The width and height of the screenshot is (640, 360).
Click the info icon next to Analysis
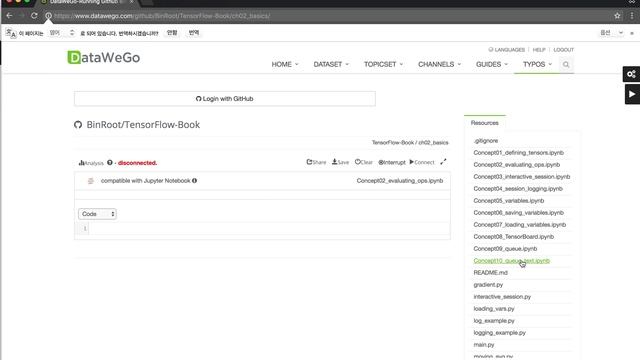(110, 162)
